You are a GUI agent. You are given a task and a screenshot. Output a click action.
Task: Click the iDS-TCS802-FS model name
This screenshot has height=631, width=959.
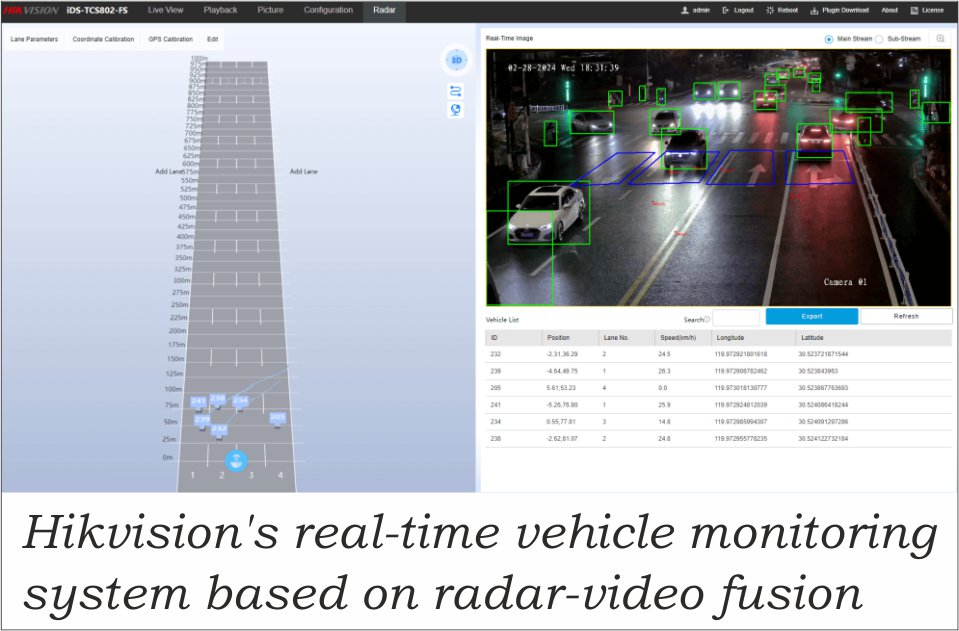point(97,10)
